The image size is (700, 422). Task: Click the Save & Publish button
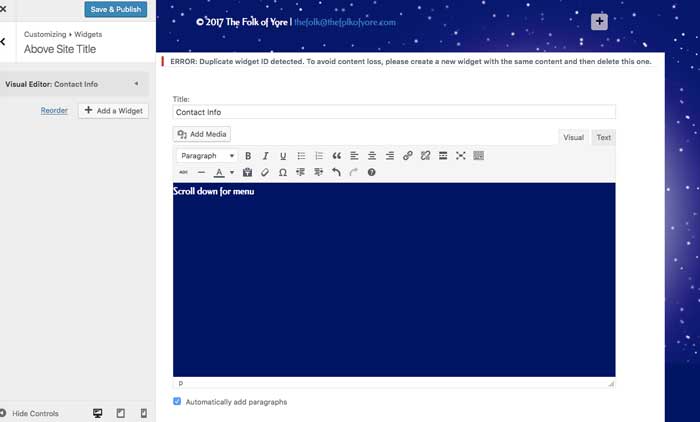[x=115, y=10]
